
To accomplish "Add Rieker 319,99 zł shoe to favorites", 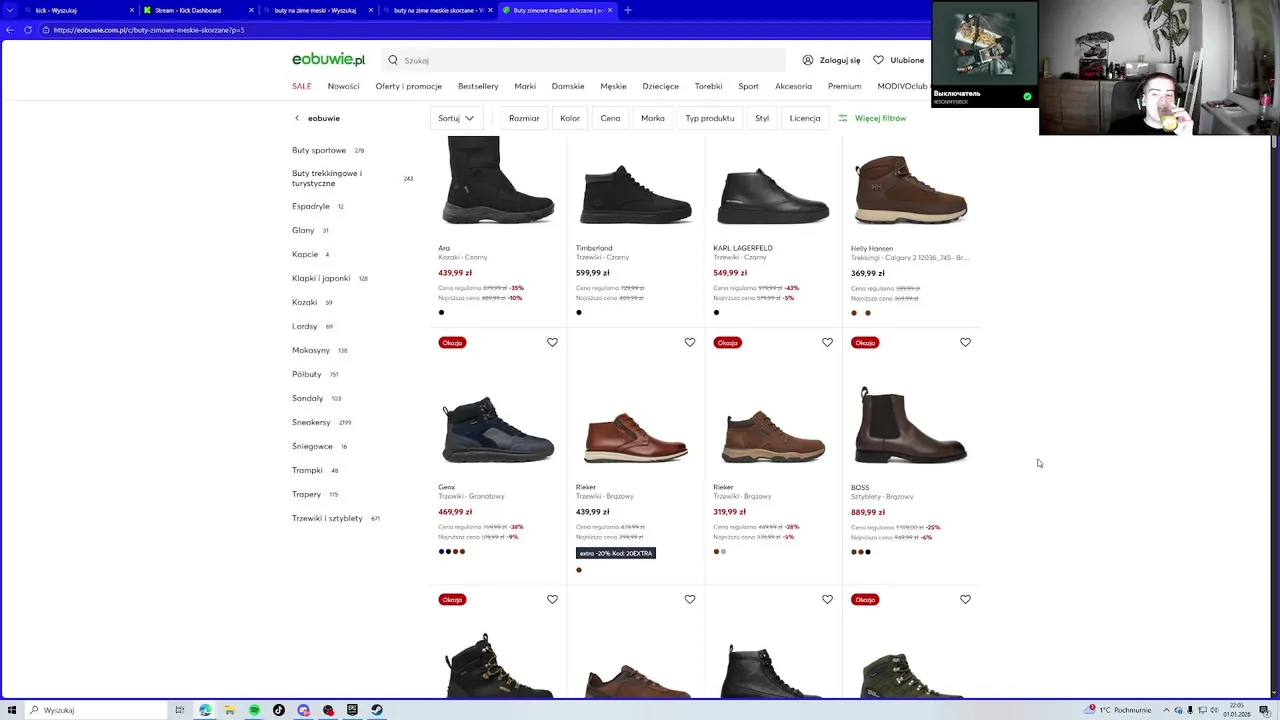I will point(827,342).
